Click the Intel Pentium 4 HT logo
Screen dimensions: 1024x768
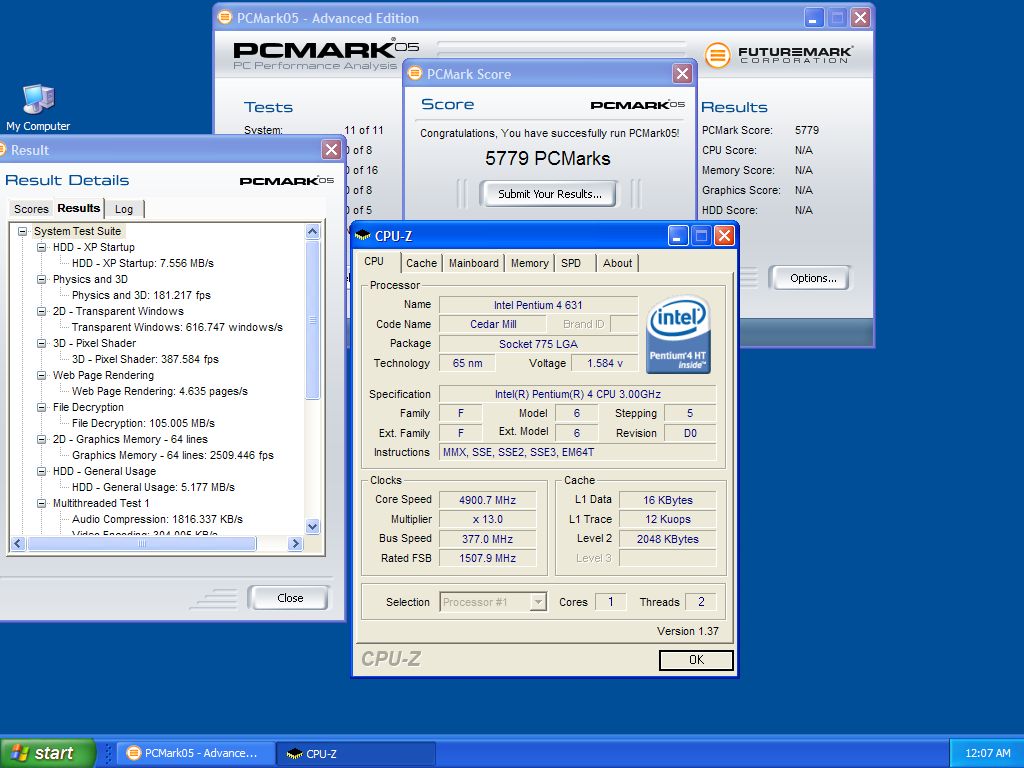[679, 335]
